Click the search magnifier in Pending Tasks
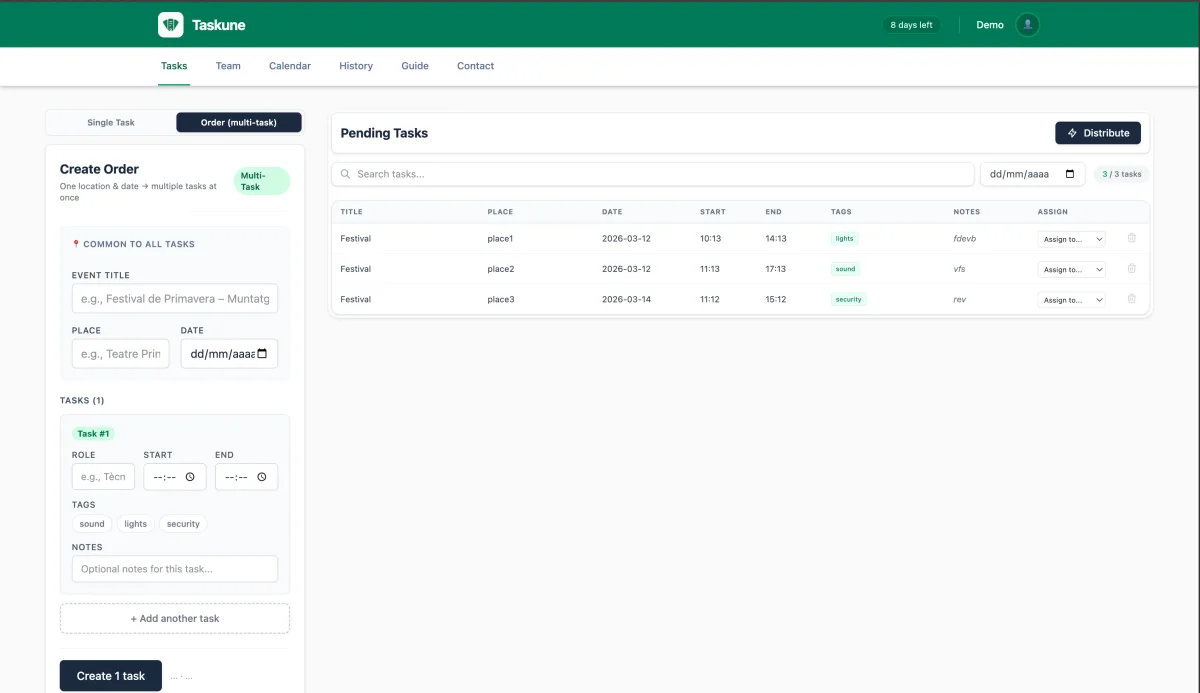Image resolution: width=1200 pixels, height=693 pixels. pos(345,173)
